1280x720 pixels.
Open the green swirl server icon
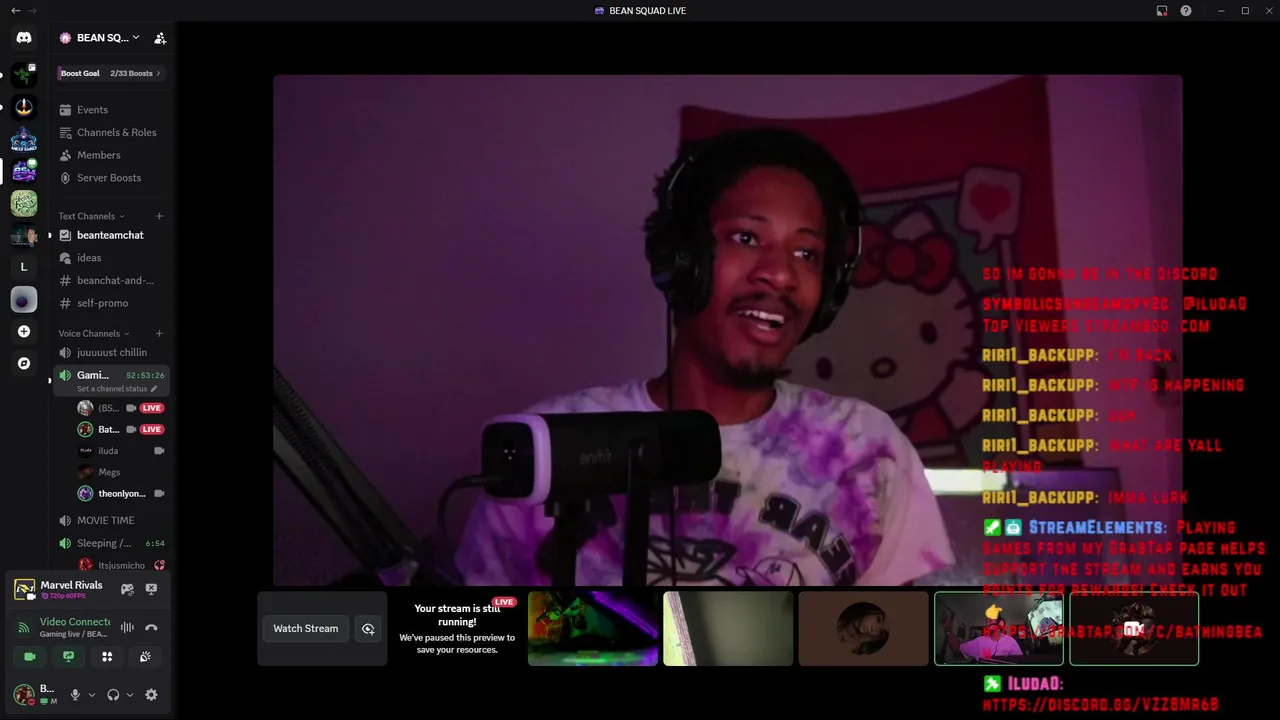click(x=24, y=203)
